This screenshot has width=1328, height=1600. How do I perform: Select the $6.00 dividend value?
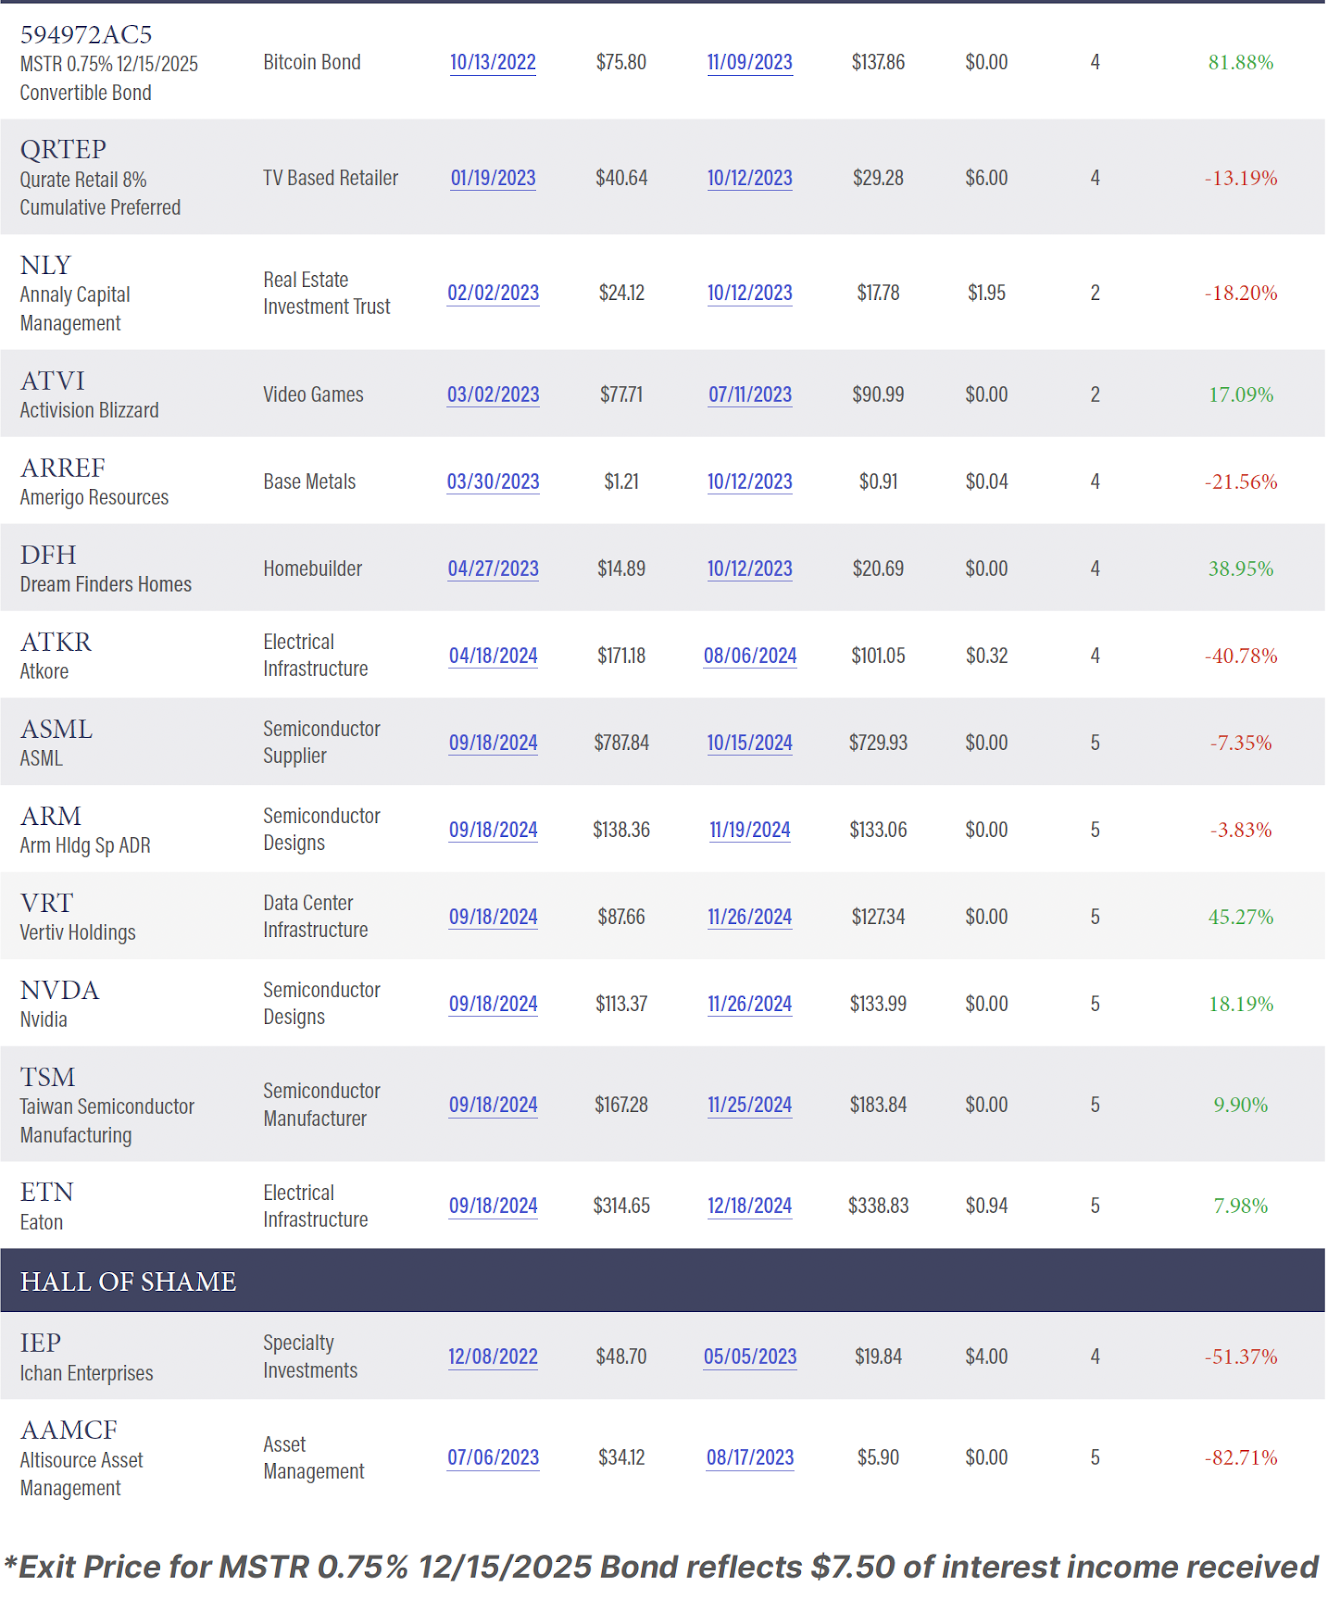[x=987, y=178]
